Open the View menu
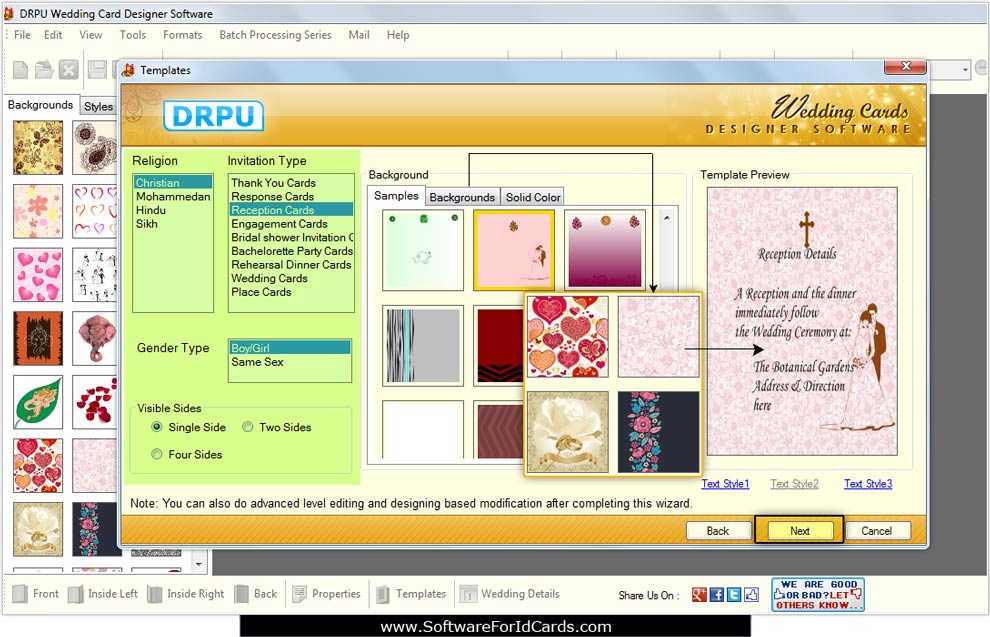Screen dimensions: 990x637 (x=90, y=35)
